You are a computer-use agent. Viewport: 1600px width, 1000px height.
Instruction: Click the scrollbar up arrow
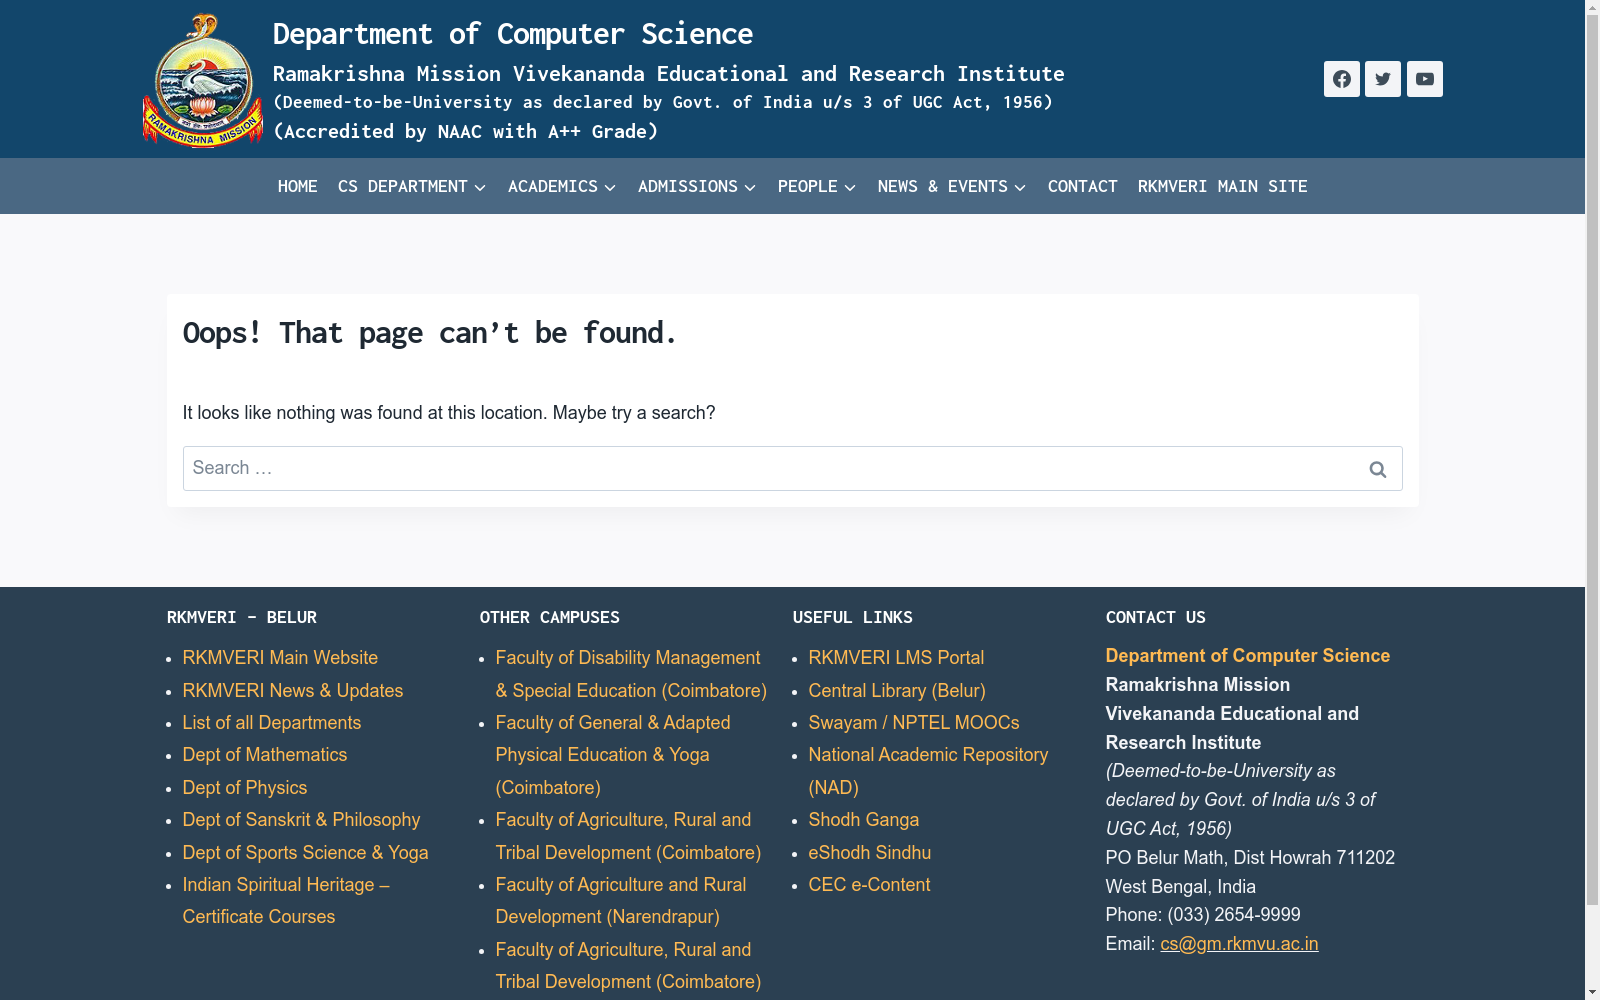click(1592, 8)
